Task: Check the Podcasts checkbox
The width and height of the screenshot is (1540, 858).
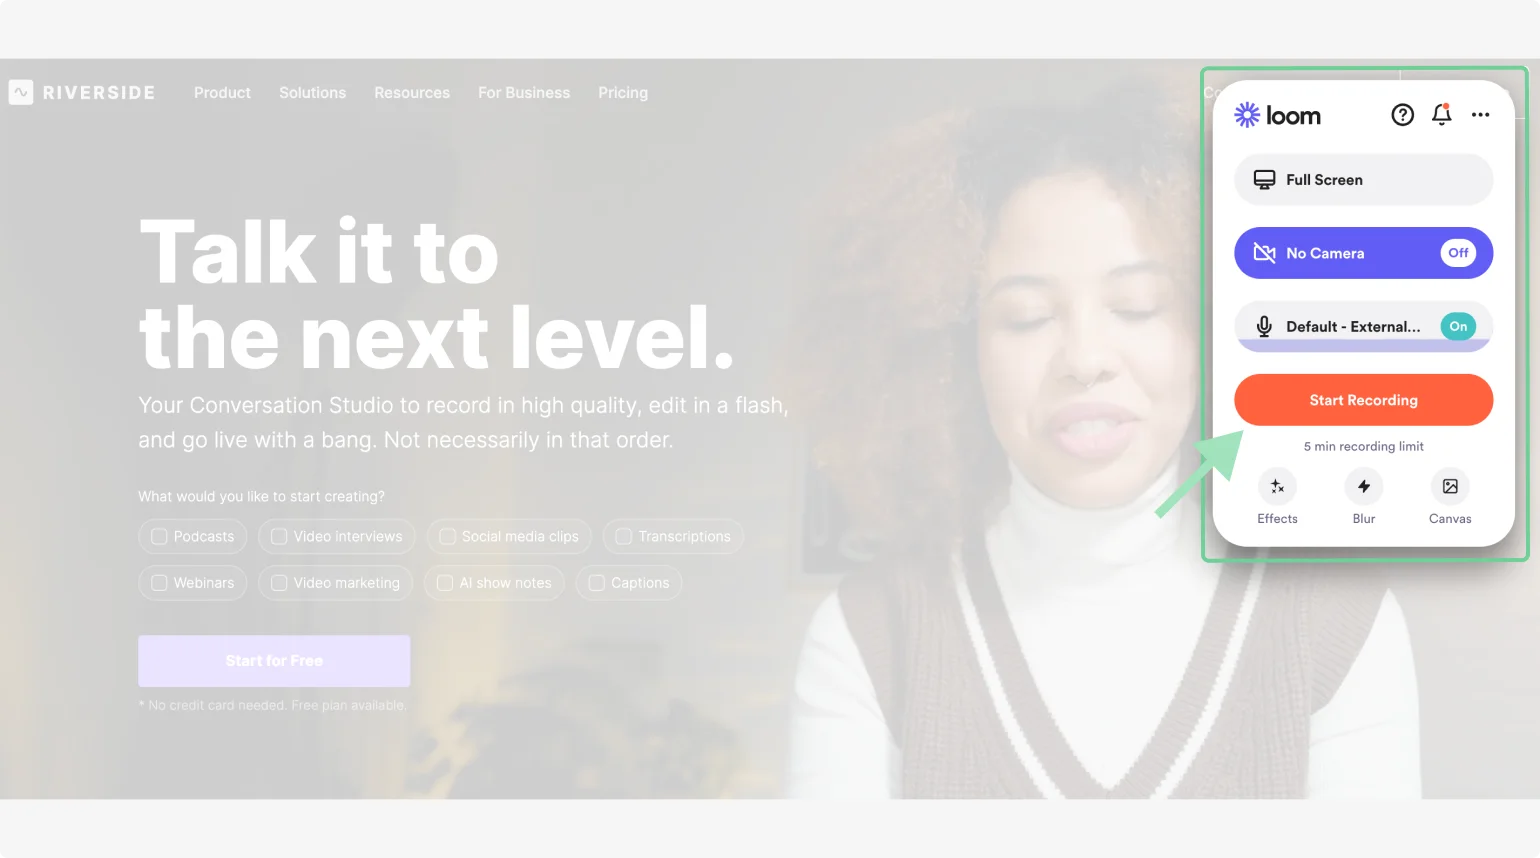Action: click(159, 537)
